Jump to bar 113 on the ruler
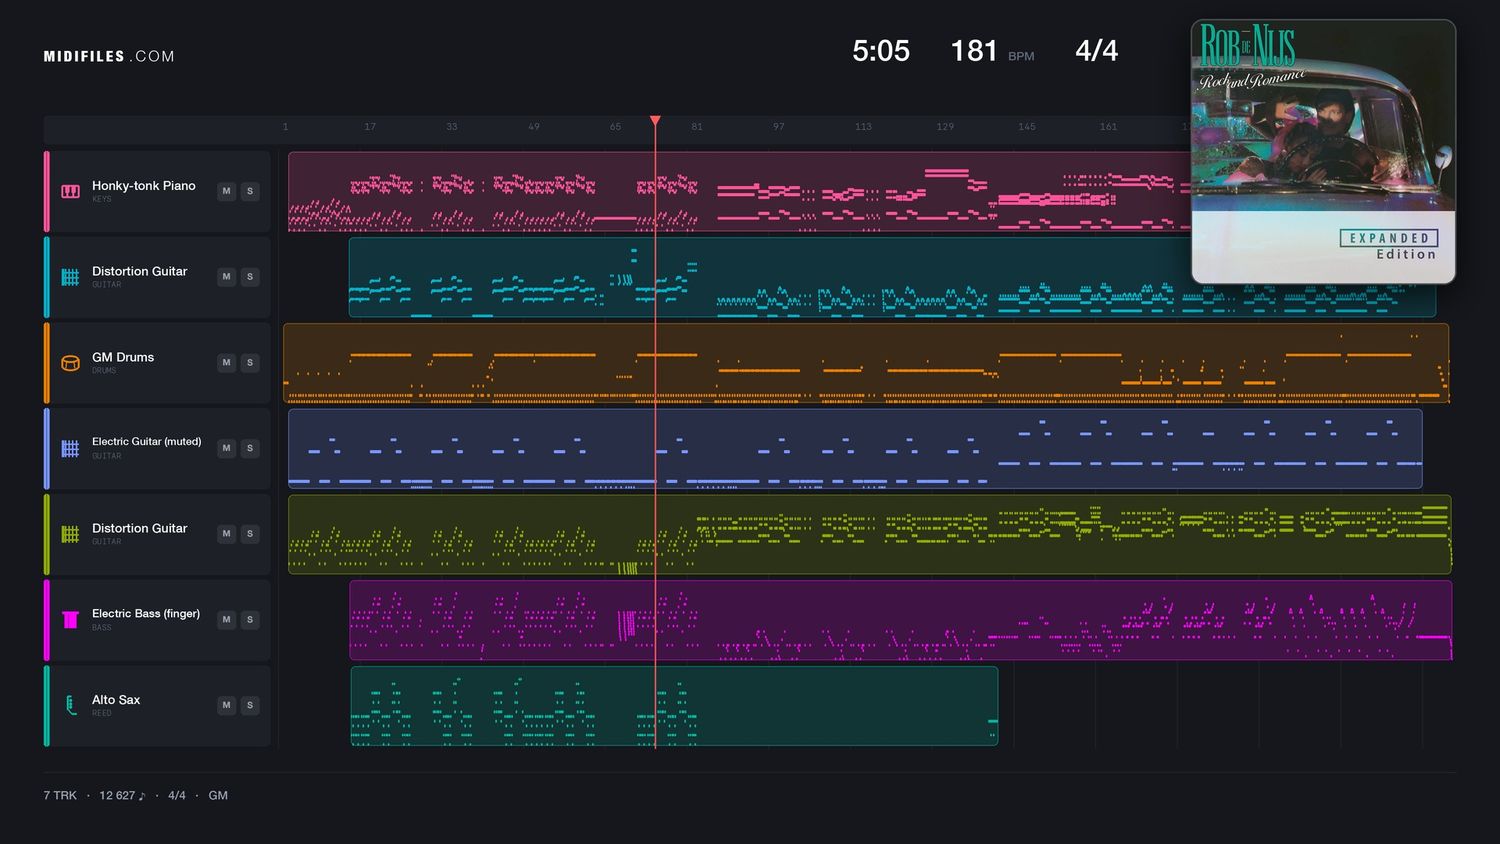Screen dimensions: 1500x844 coord(863,127)
